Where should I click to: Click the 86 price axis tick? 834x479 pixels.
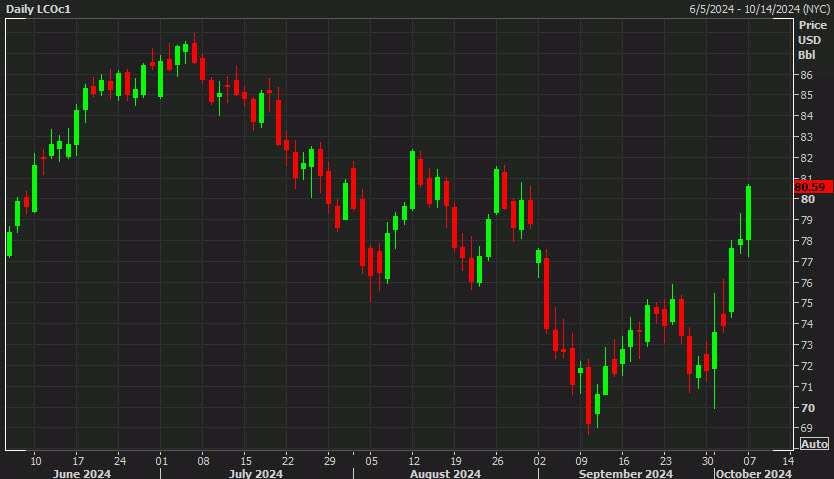806,75
